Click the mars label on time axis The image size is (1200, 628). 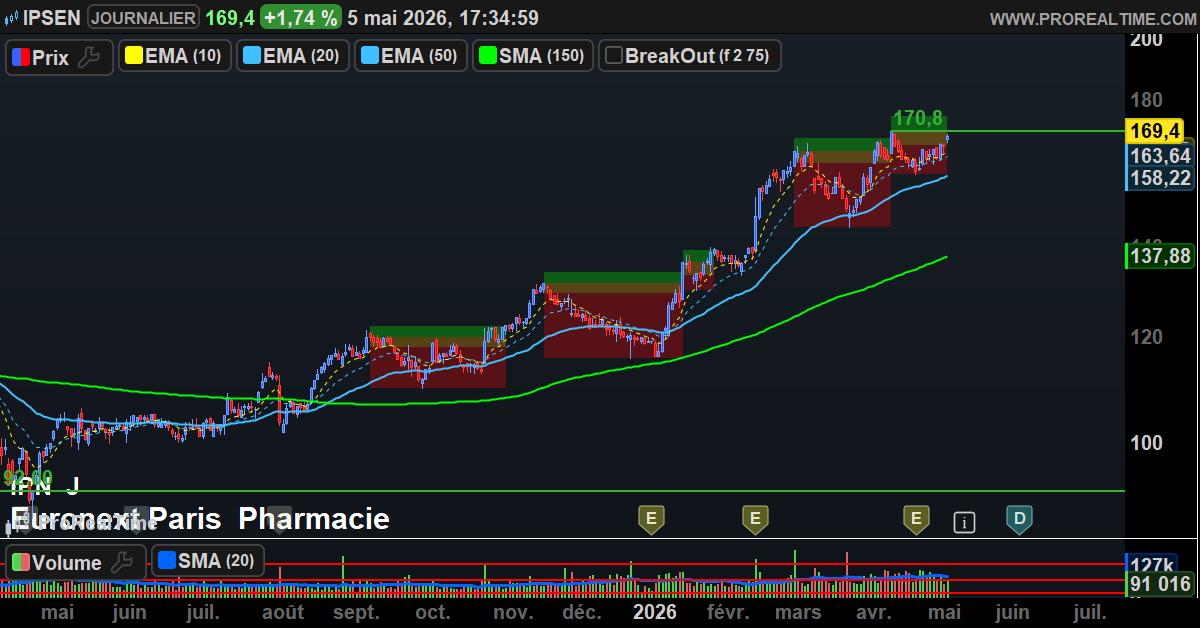click(x=799, y=612)
